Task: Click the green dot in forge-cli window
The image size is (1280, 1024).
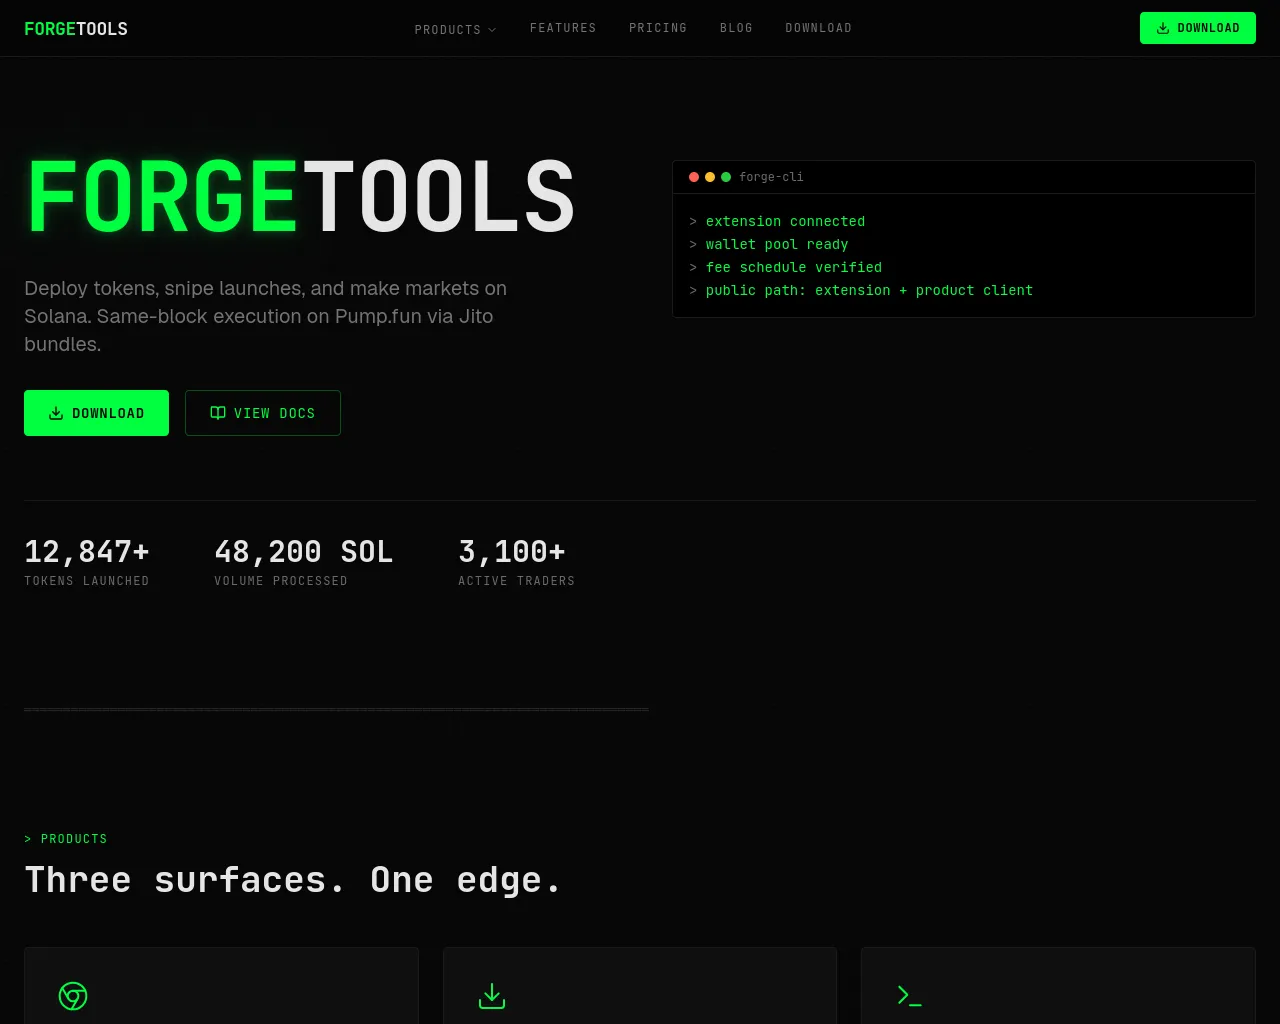Action: coord(726,177)
